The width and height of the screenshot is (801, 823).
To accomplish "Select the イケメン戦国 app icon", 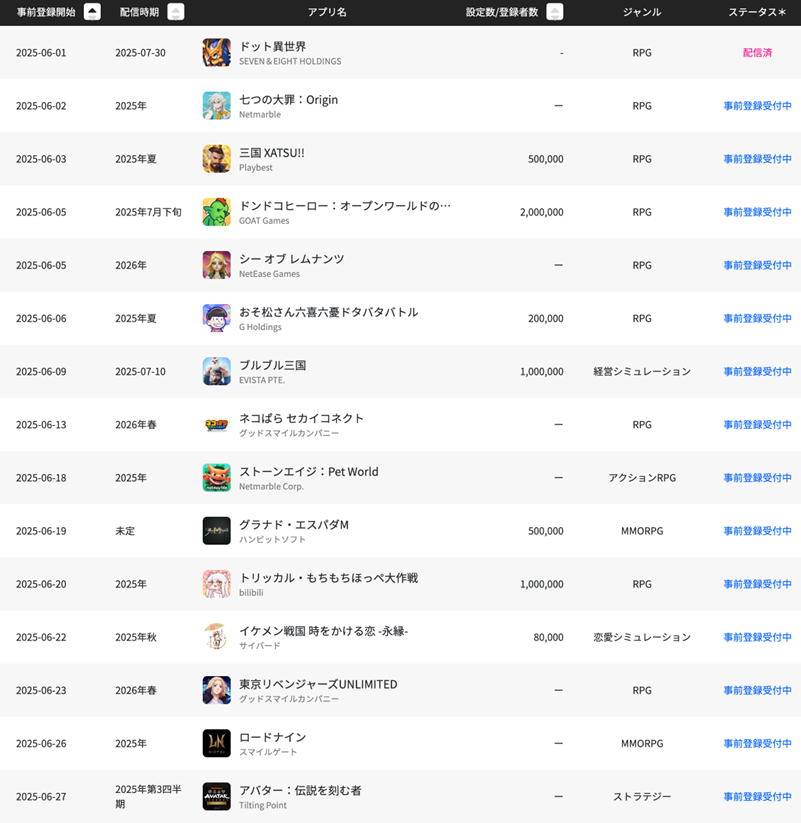I will [217, 637].
